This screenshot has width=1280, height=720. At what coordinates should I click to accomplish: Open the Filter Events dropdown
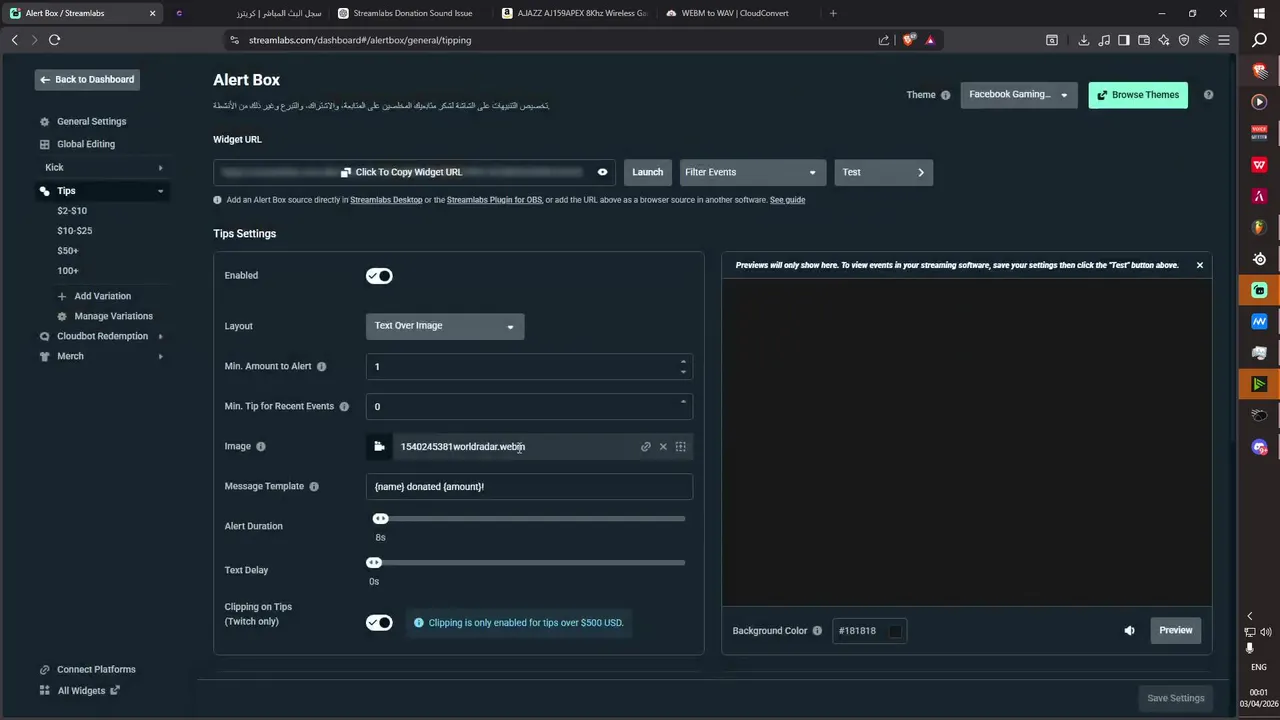(752, 172)
